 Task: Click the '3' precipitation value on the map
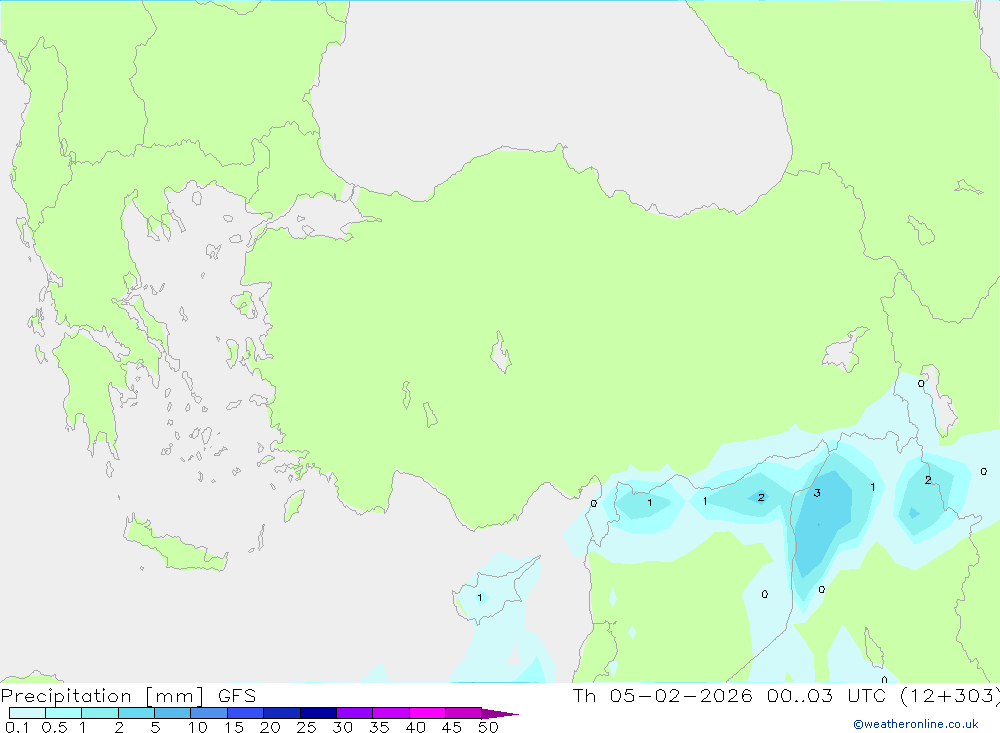[x=817, y=492]
